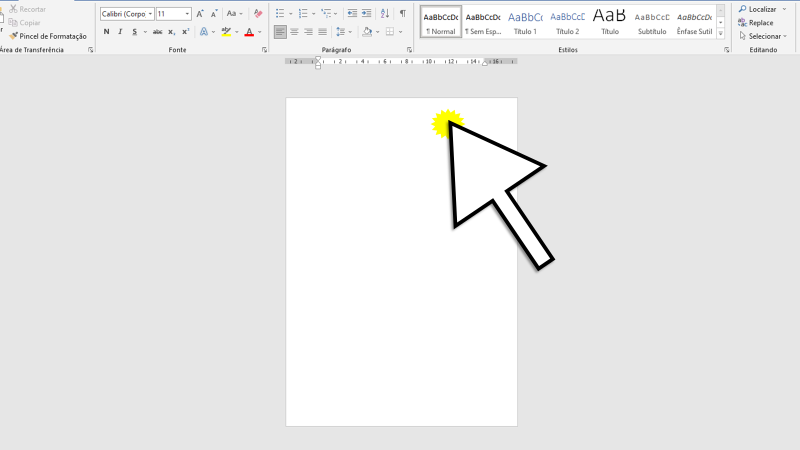The image size is (800, 450).
Task: Click the right indent marker on ruler
Action: tap(485, 63)
